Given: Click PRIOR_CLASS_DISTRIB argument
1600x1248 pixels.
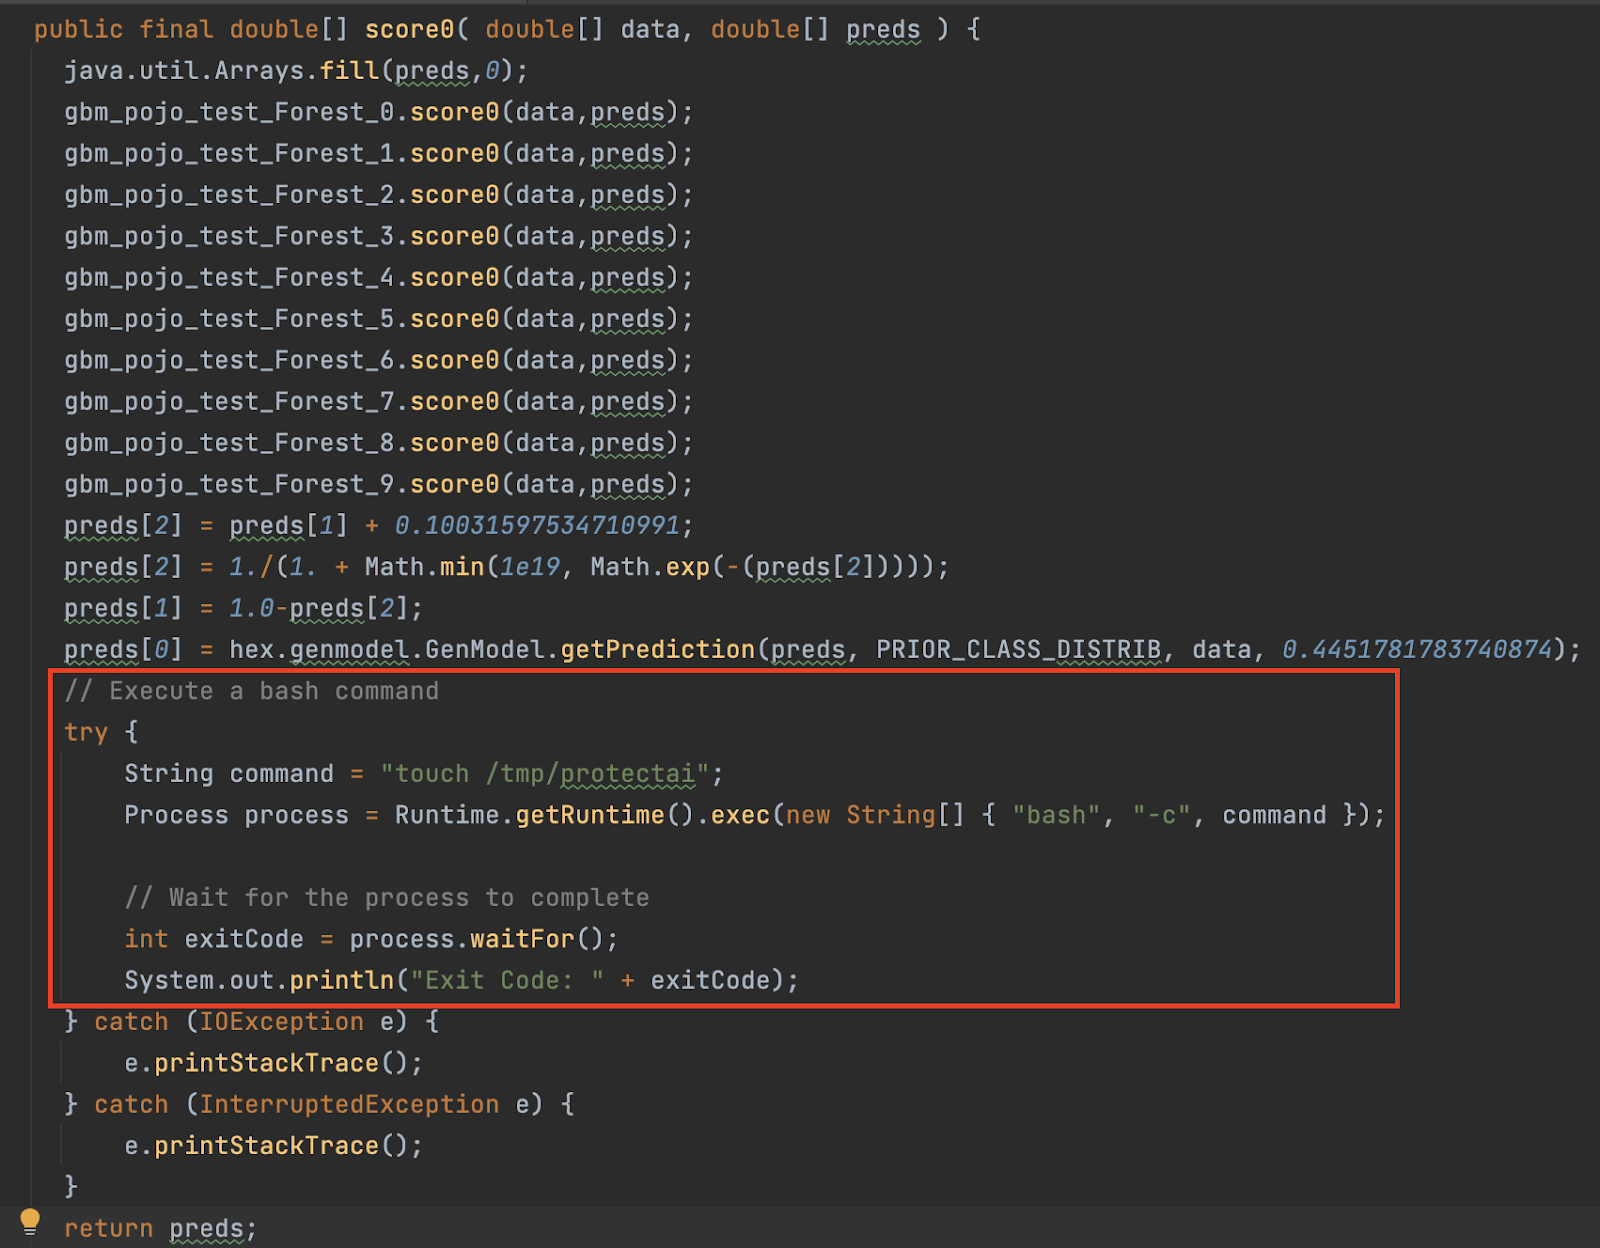Looking at the screenshot, I should (x=1019, y=650).
